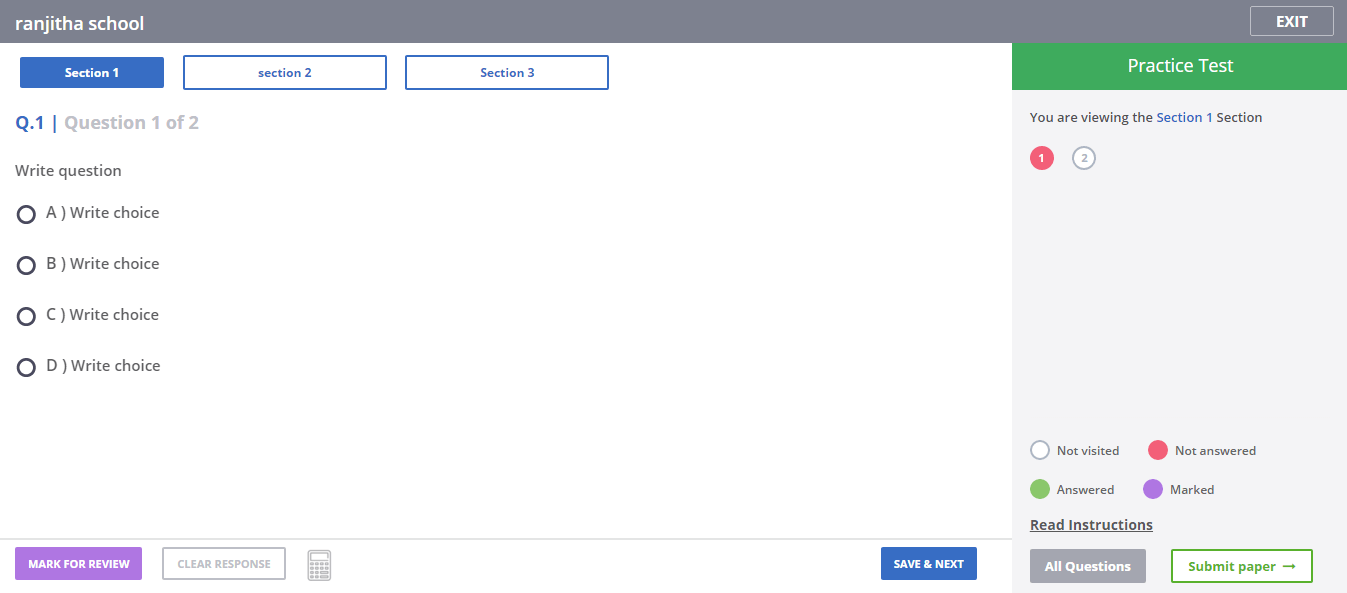Select radio option A) Write choice
1347x593 pixels.
pyautogui.click(x=26, y=214)
